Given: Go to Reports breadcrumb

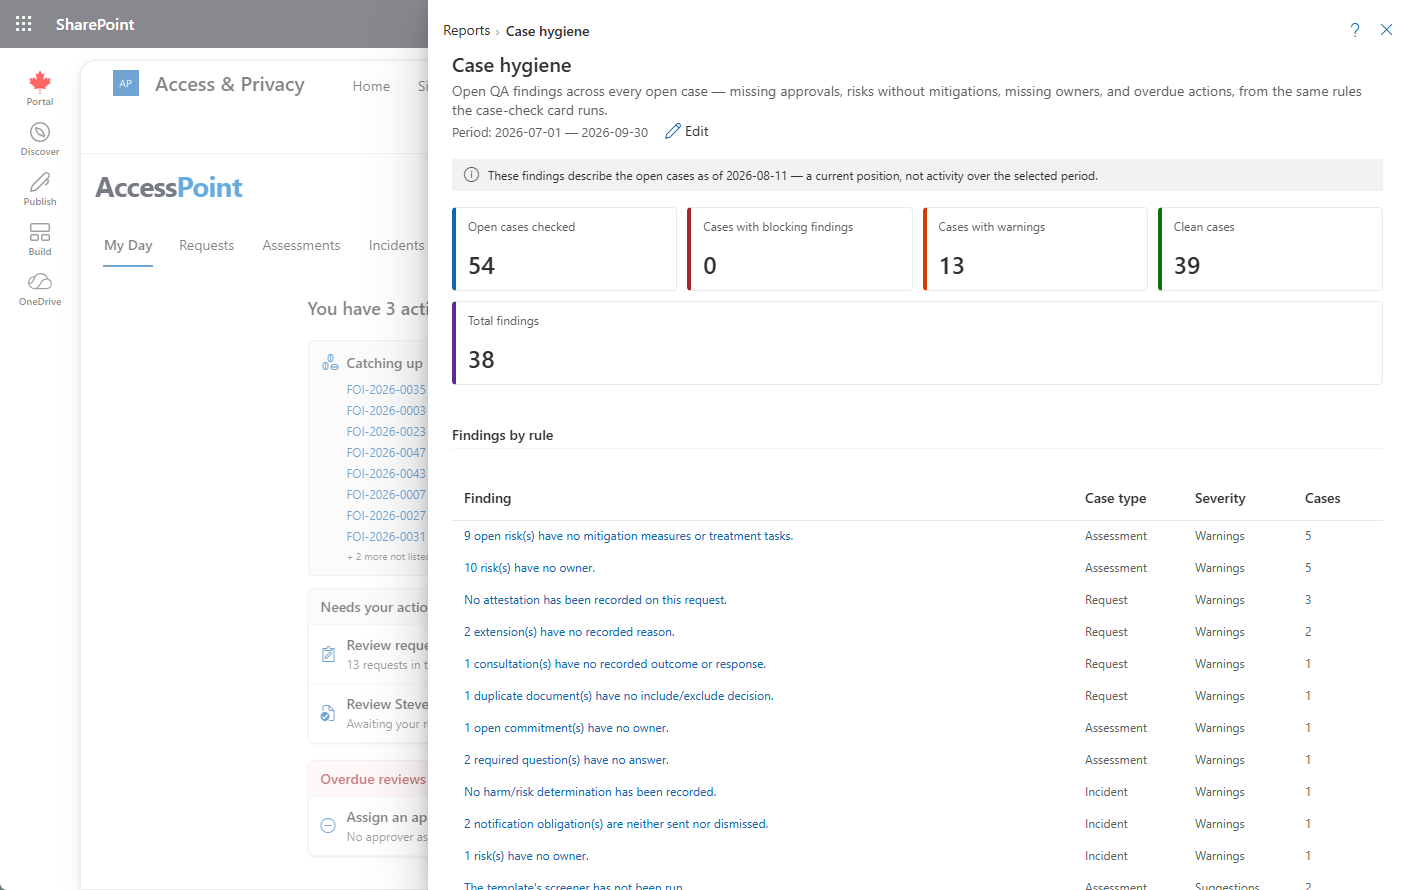Looking at the screenshot, I should click(466, 31).
